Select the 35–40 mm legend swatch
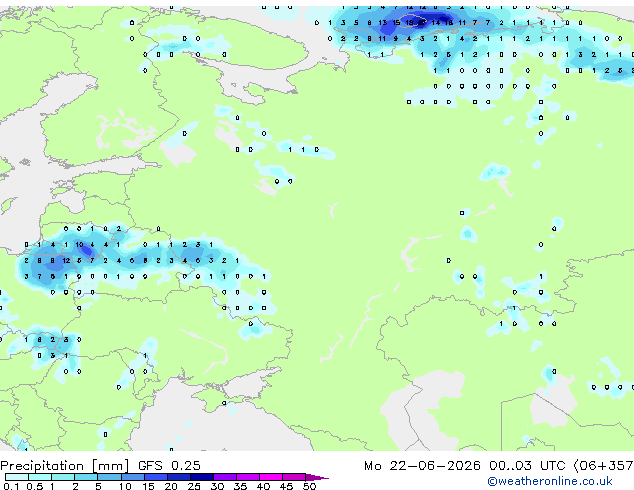Image resolution: width=634 pixels, height=490 pixels. point(247,477)
